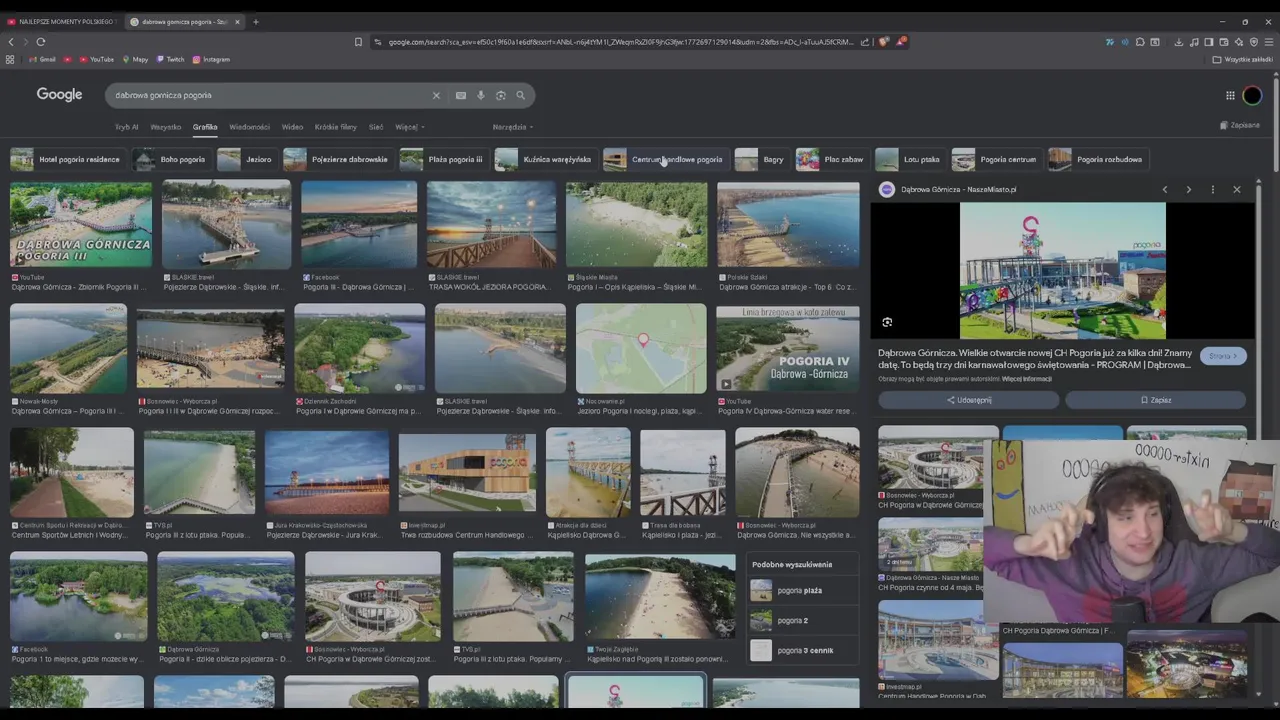Screen dimensions: 1280x720
Task: Expand the Narzędzia tools menu
Action: pos(512,127)
